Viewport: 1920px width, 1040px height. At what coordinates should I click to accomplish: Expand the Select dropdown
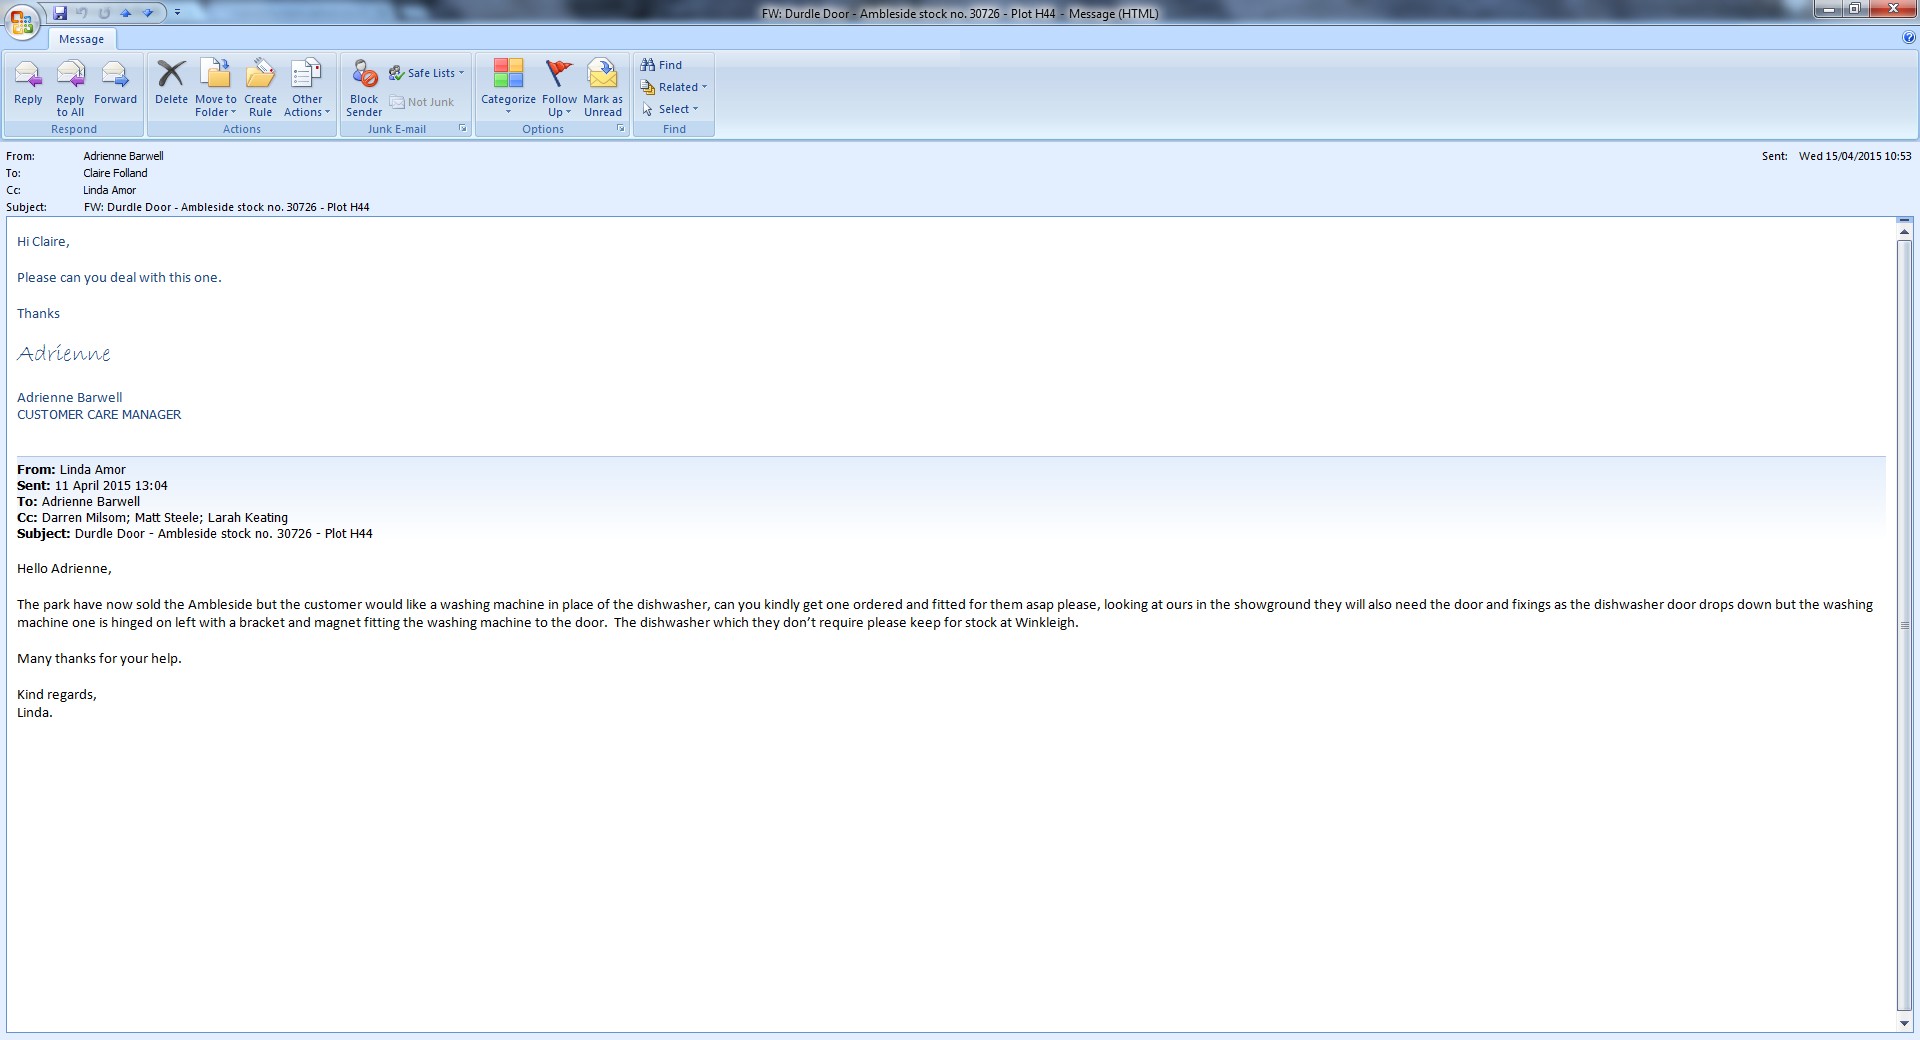click(x=670, y=109)
